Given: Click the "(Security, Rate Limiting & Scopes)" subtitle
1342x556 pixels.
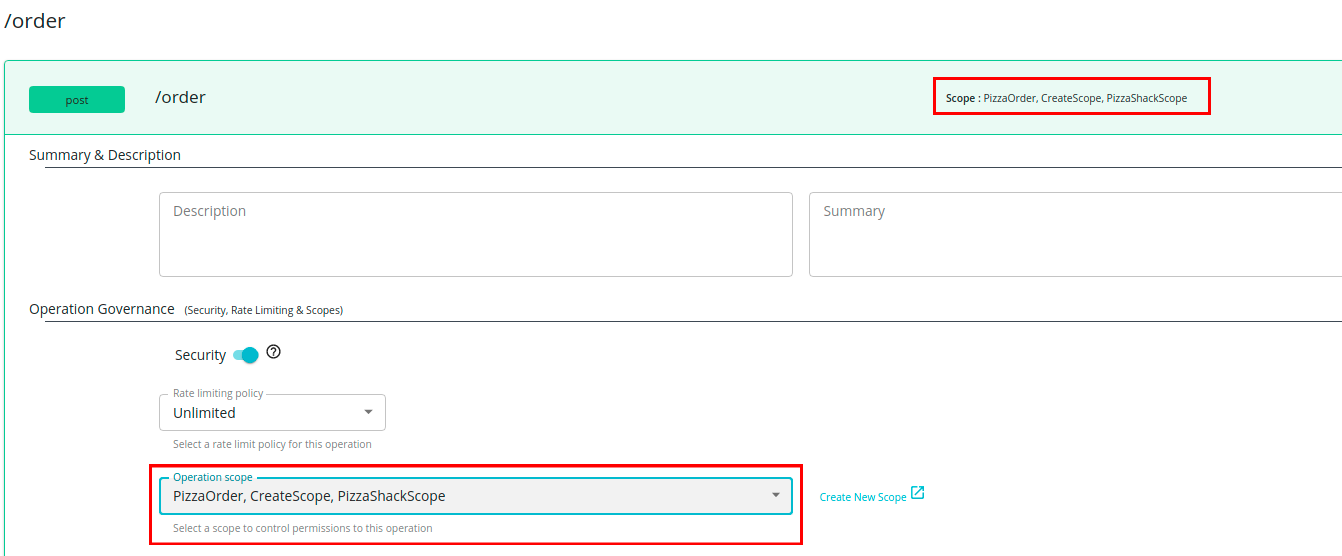Looking at the screenshot, I should pos(263,310).
